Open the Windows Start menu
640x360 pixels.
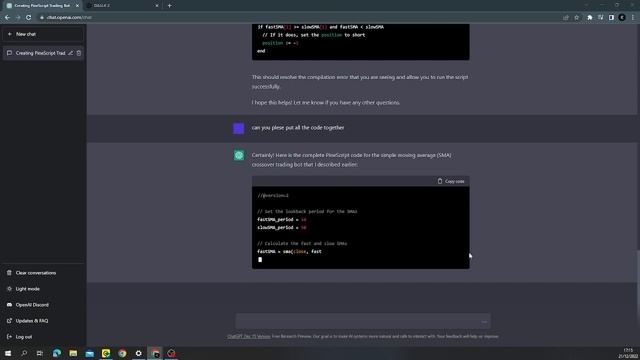(8, 353)
